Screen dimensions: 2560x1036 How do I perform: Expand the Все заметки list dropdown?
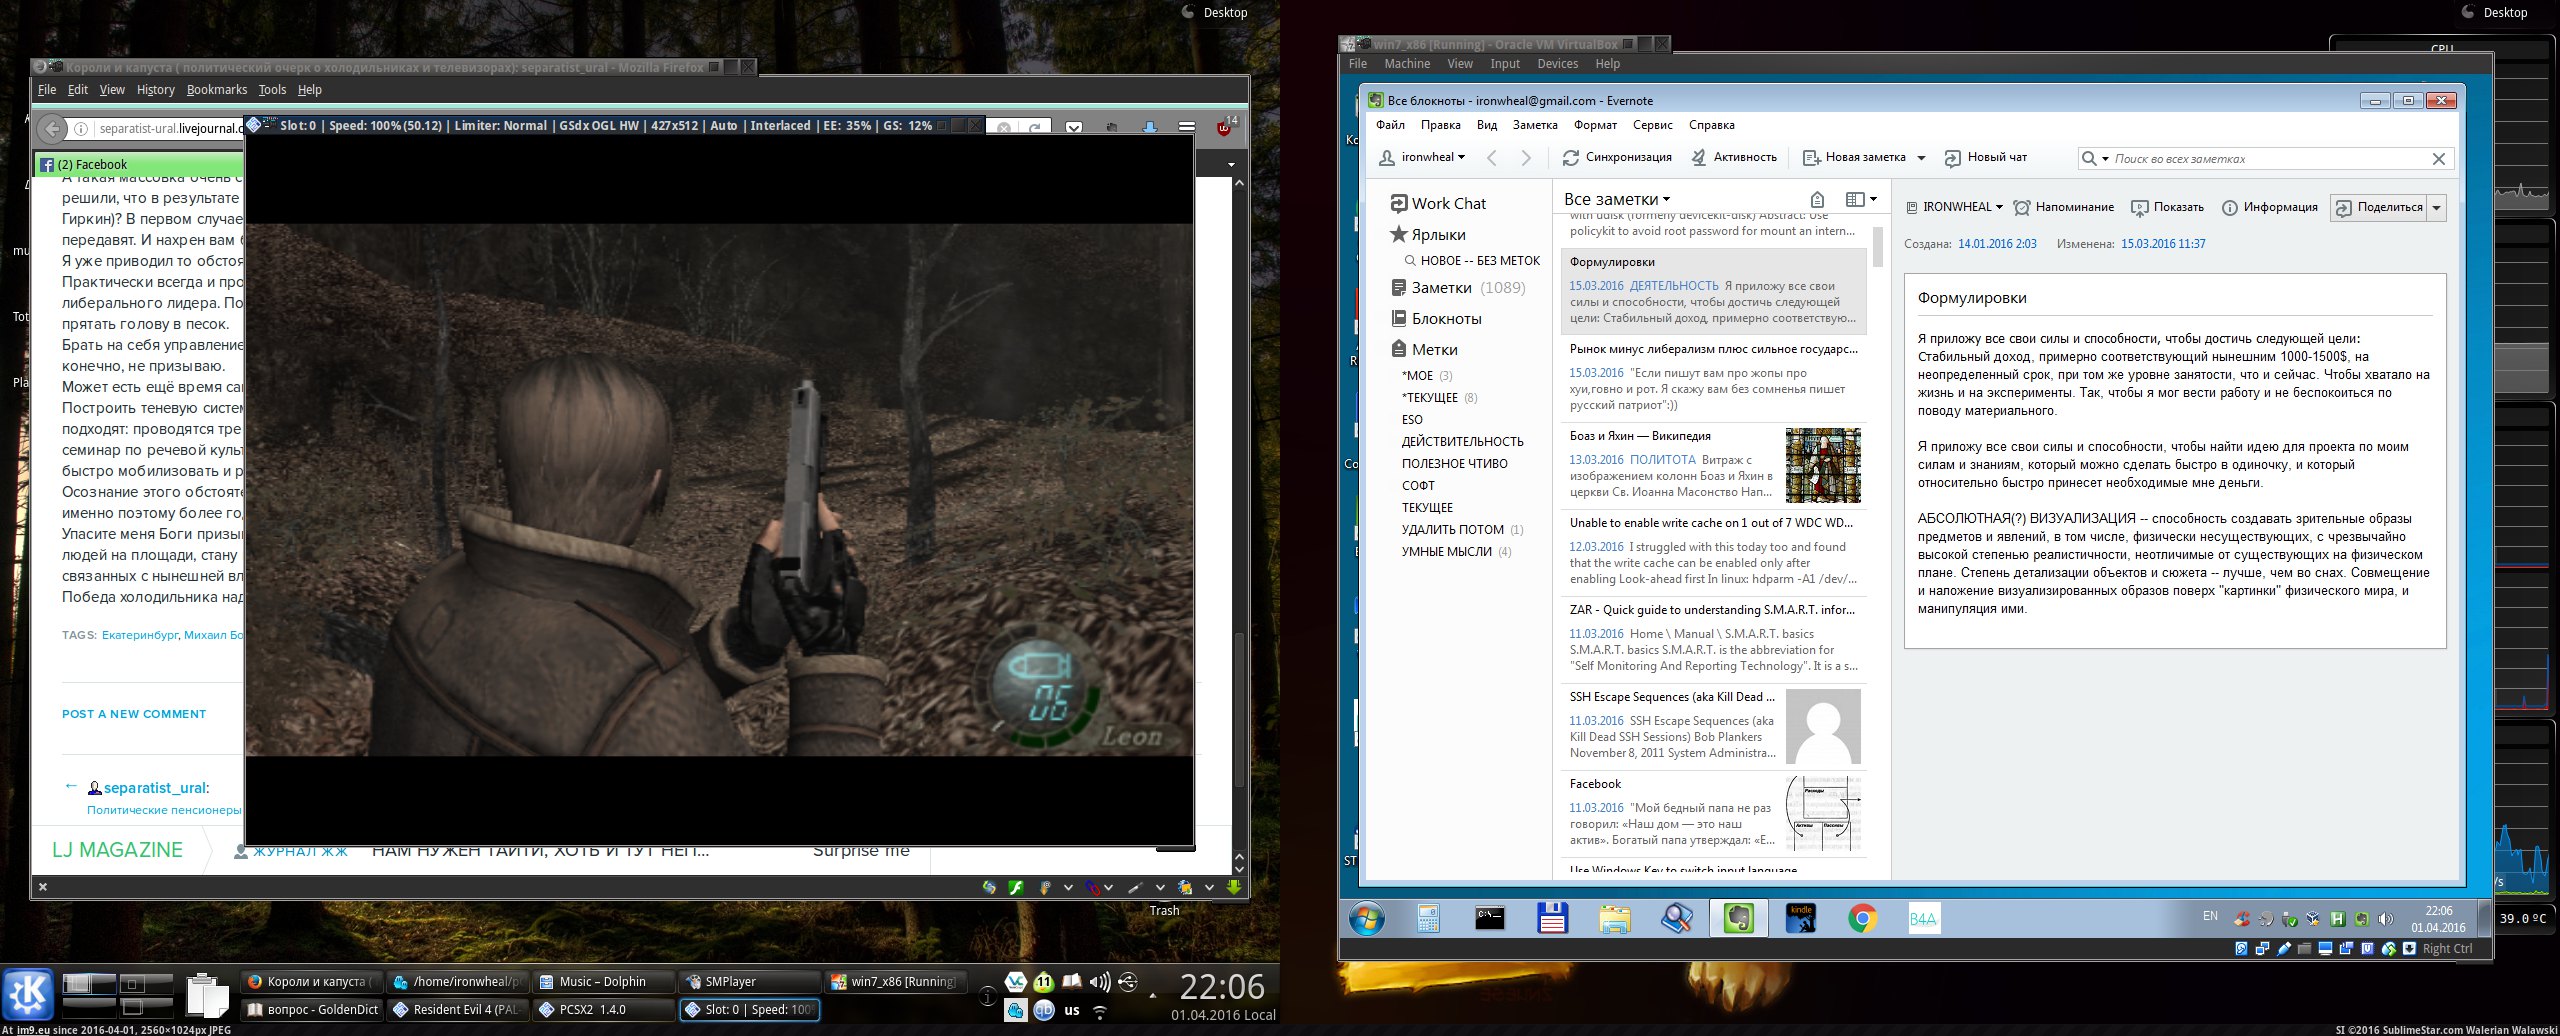pyautogui.click(x=1617, y=200)
